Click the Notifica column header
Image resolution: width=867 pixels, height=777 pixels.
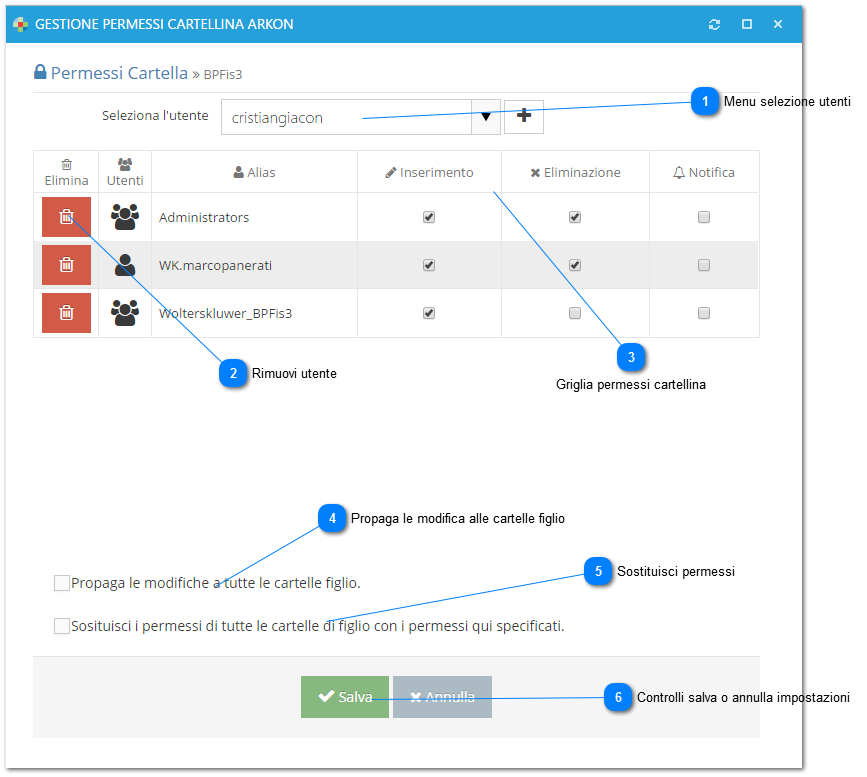704,172
